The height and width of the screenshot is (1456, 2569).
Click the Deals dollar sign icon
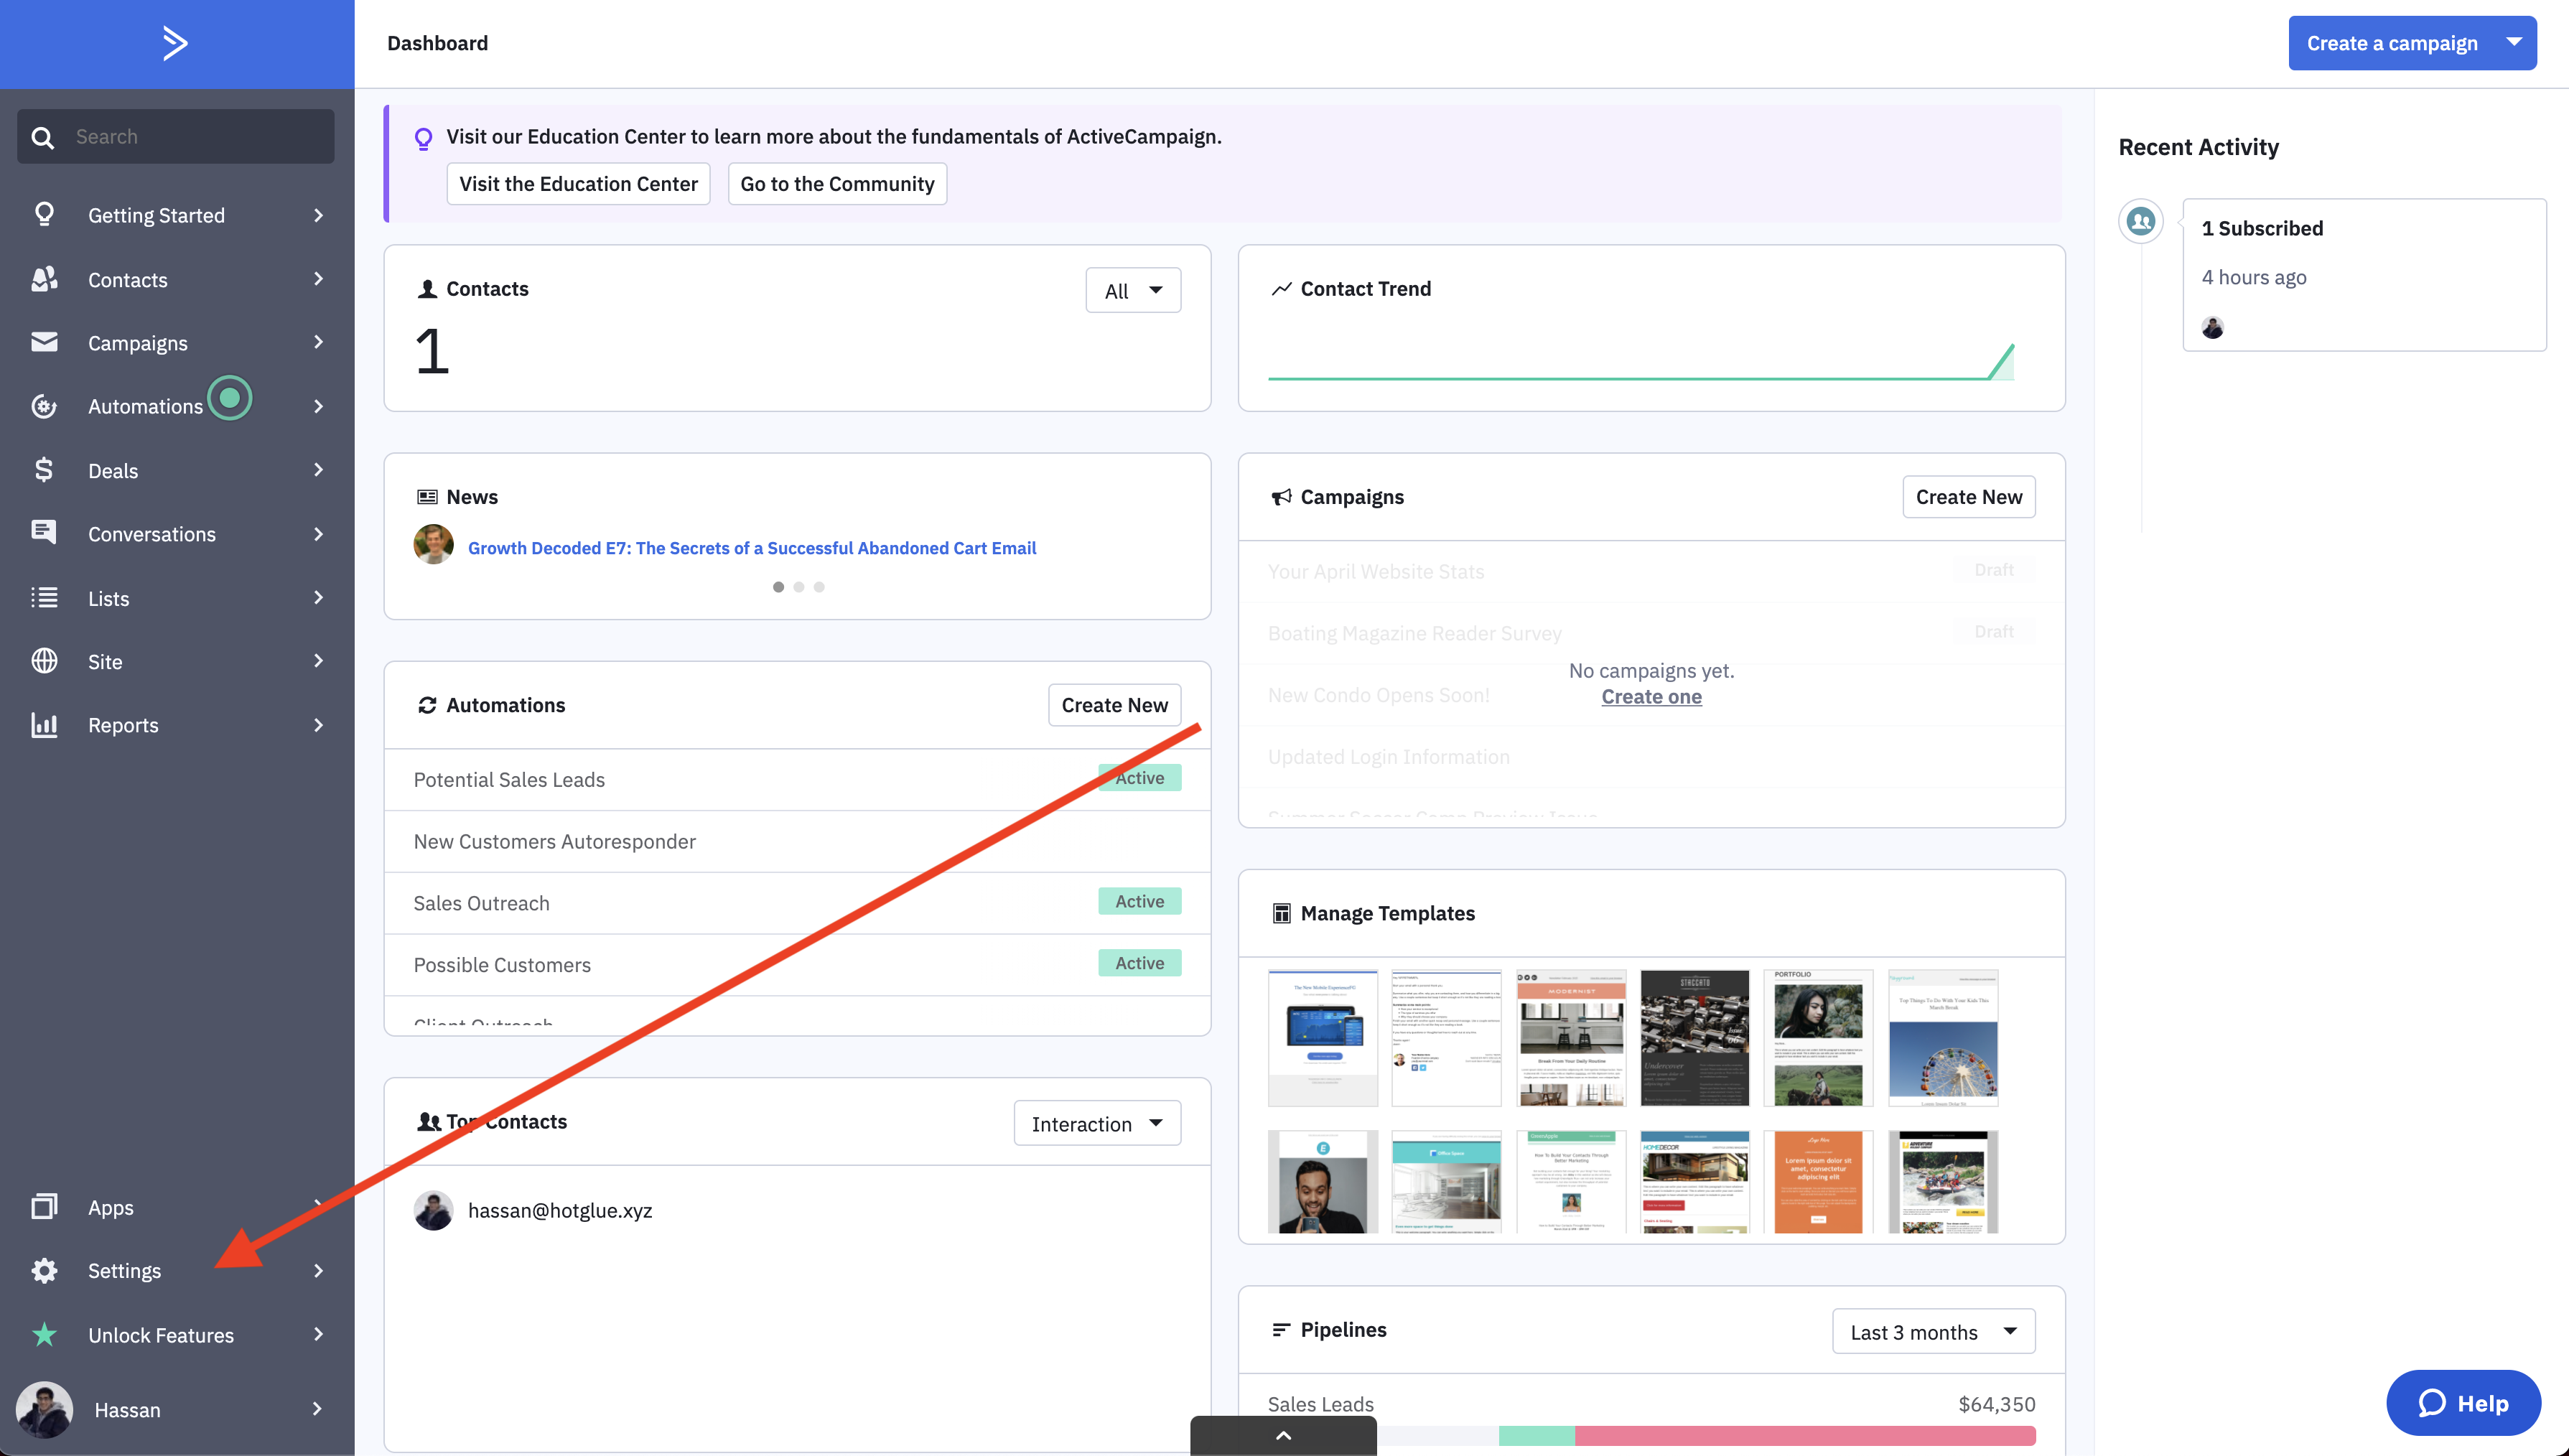(44, 470)
